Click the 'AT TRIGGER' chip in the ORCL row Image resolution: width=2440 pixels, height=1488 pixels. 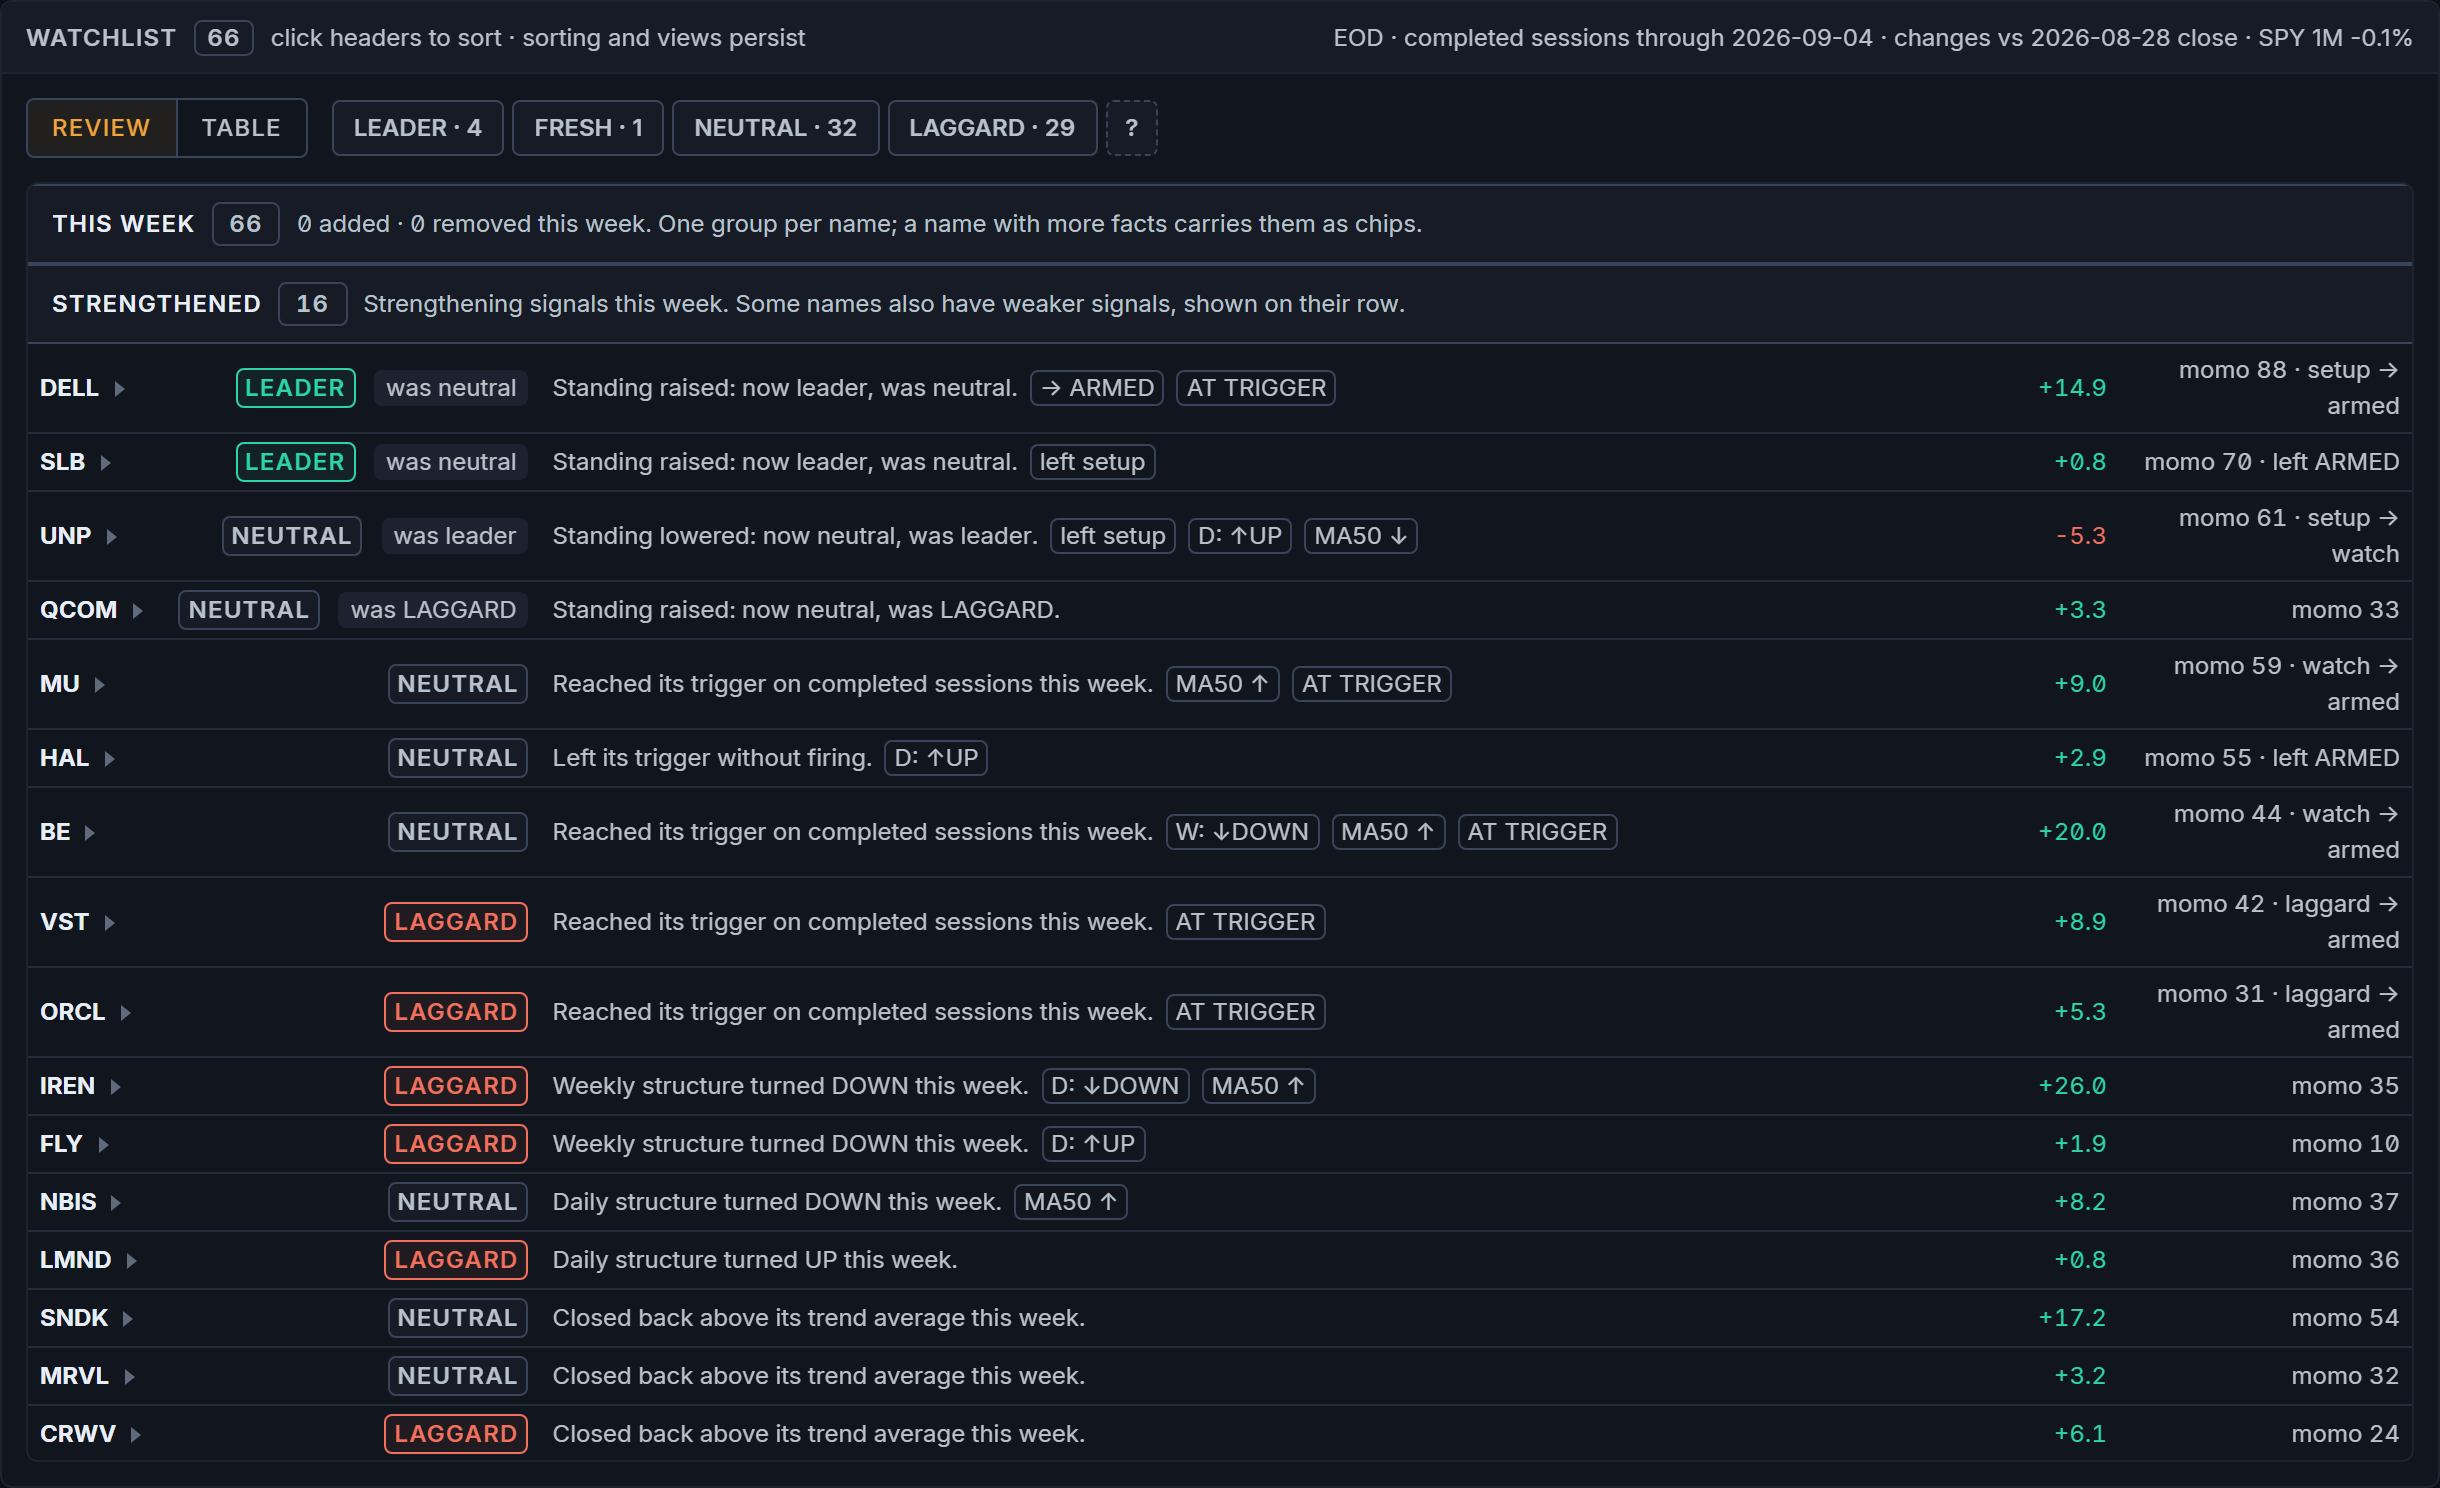(x=1245, y=1012)
